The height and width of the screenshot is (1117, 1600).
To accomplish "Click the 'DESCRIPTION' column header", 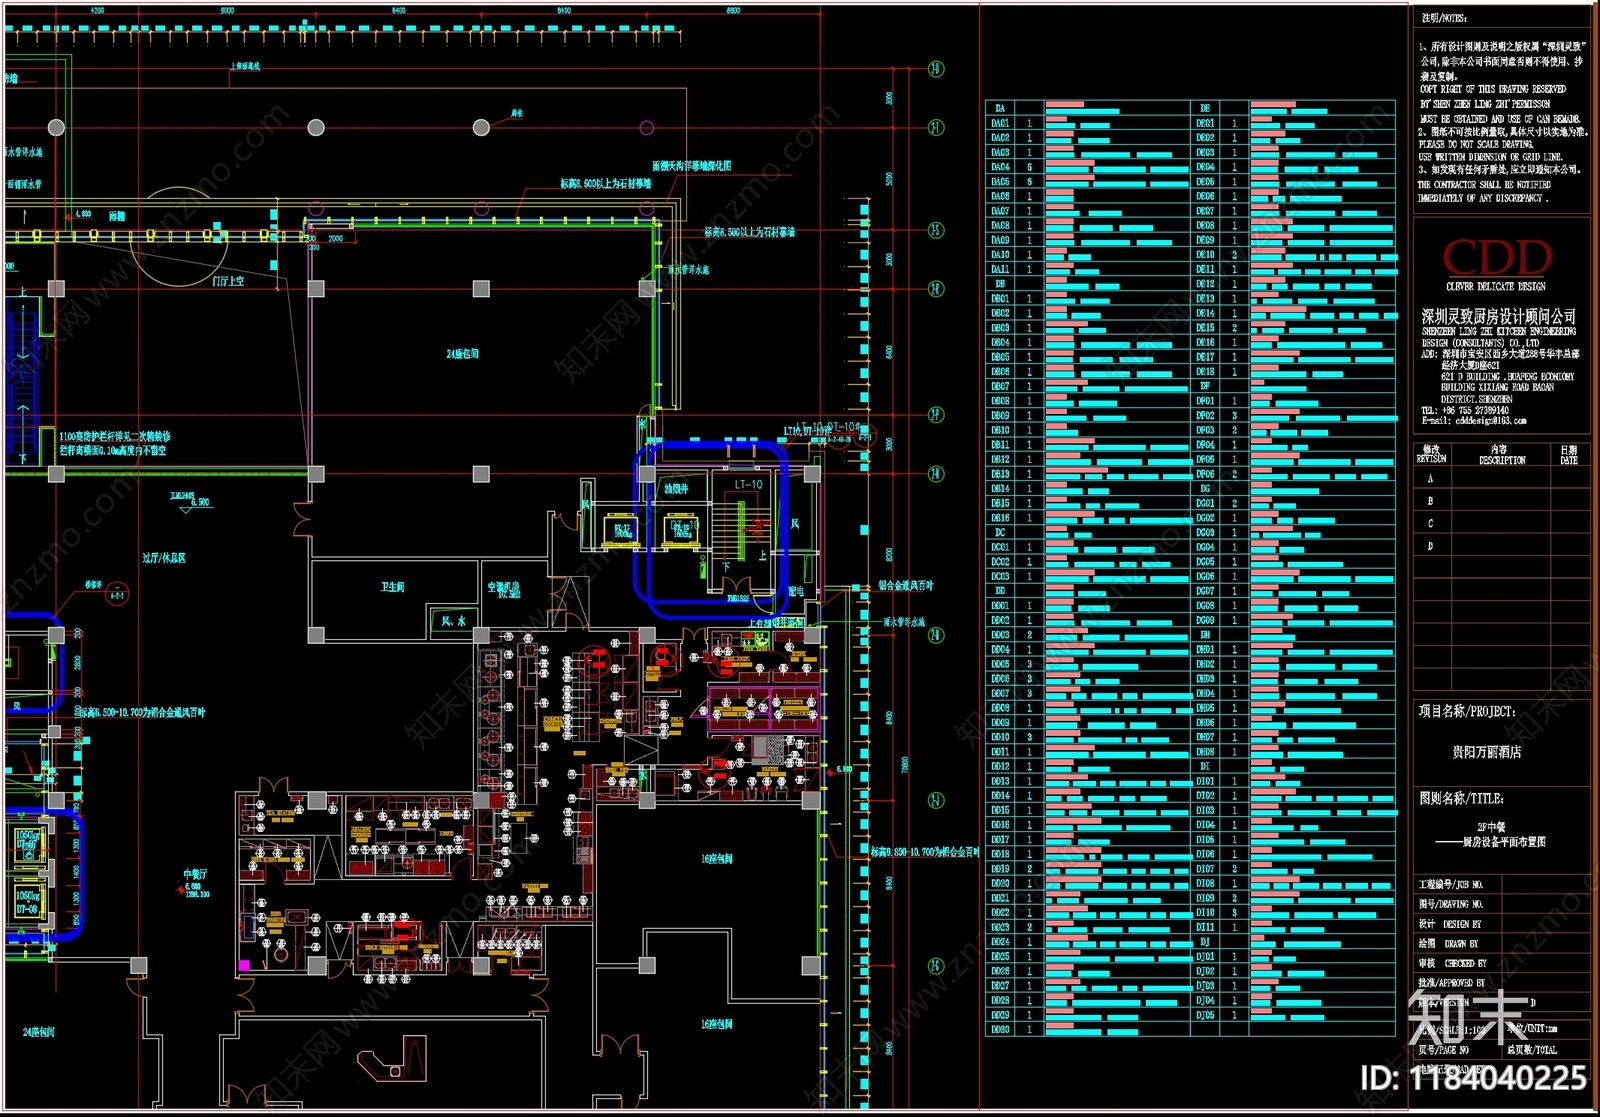I will (x=1502, y=460).
